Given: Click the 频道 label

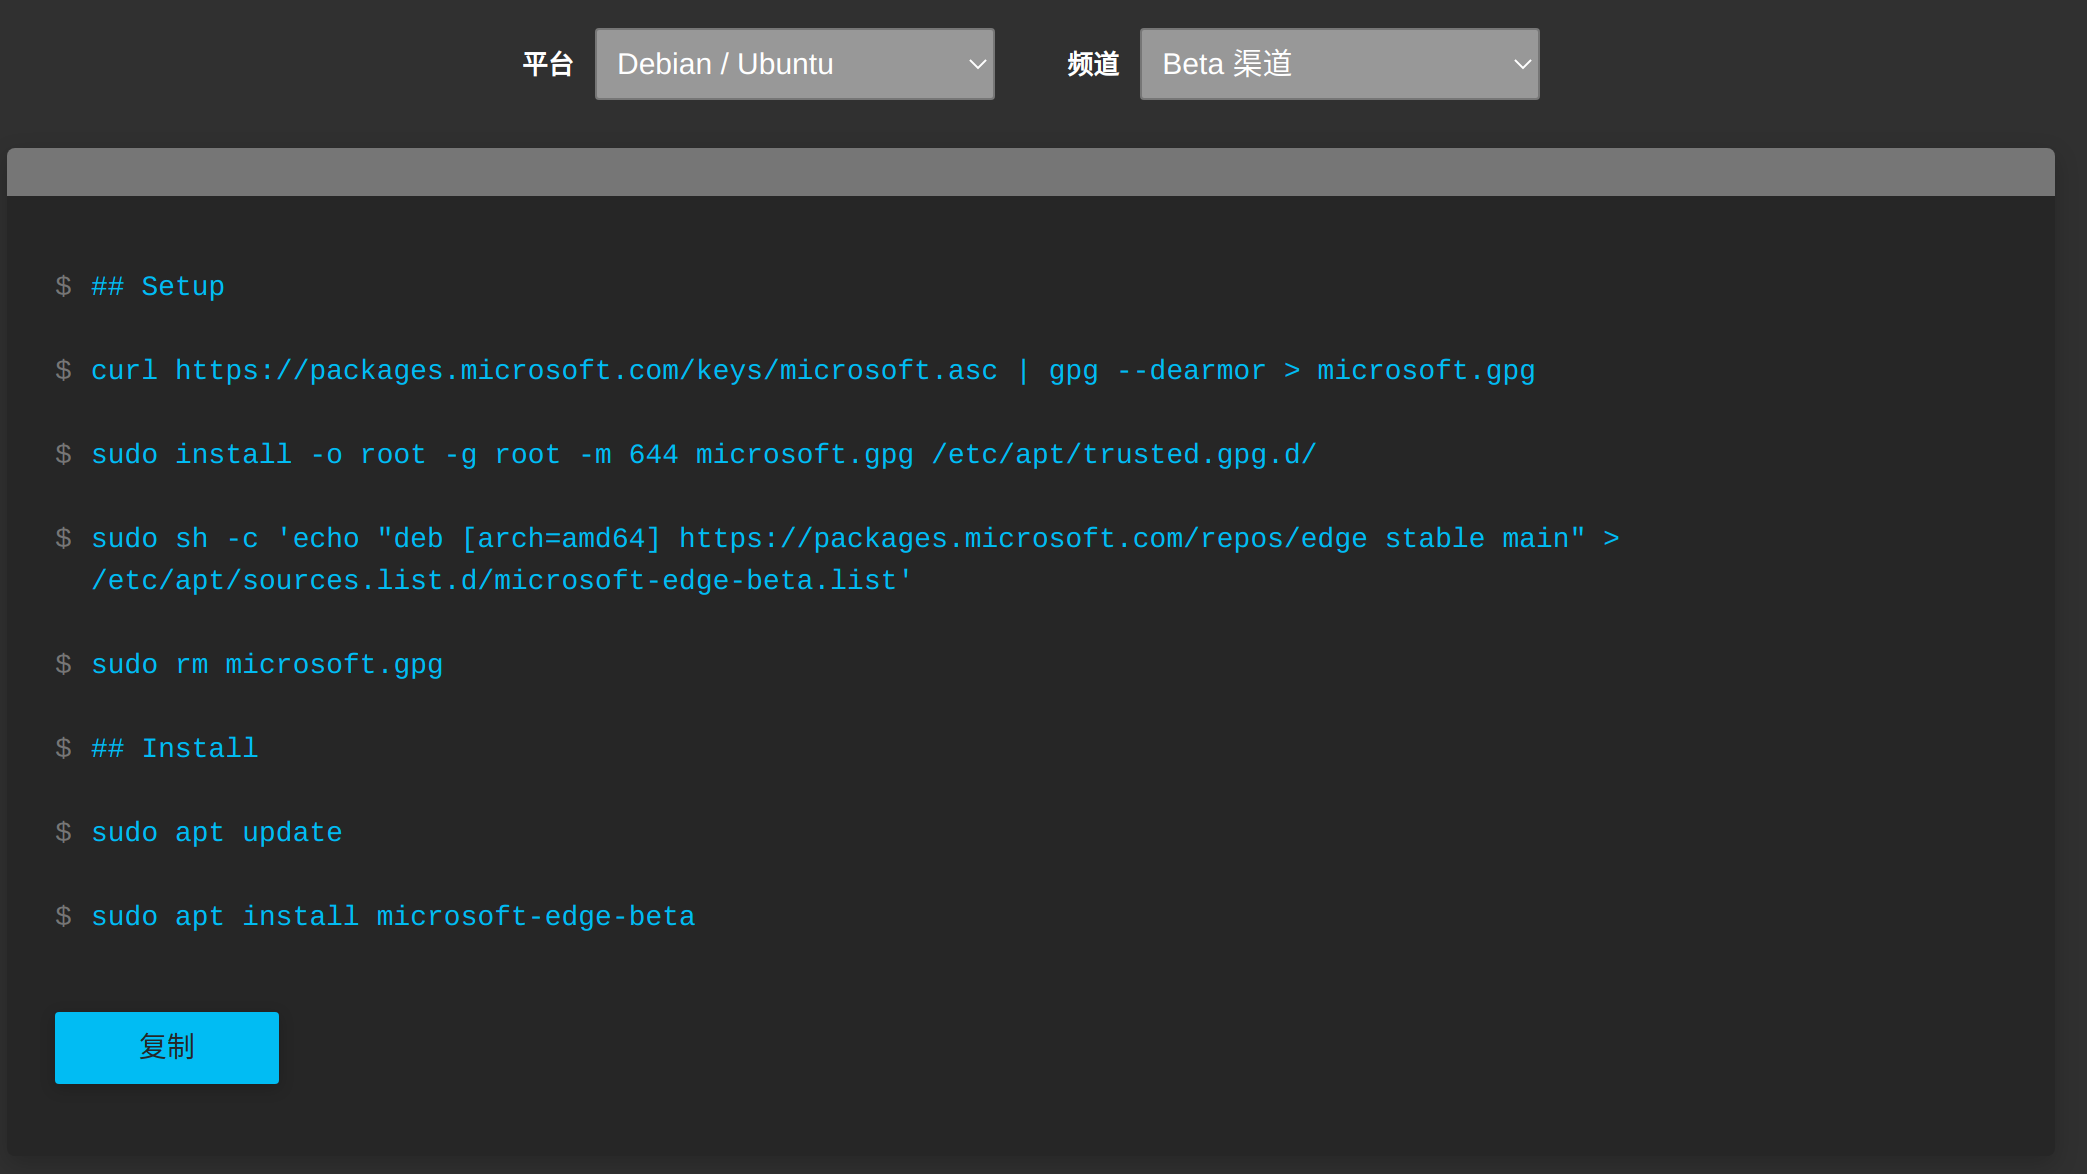Looking at the screenshot, I should [x=1092, y=64].
